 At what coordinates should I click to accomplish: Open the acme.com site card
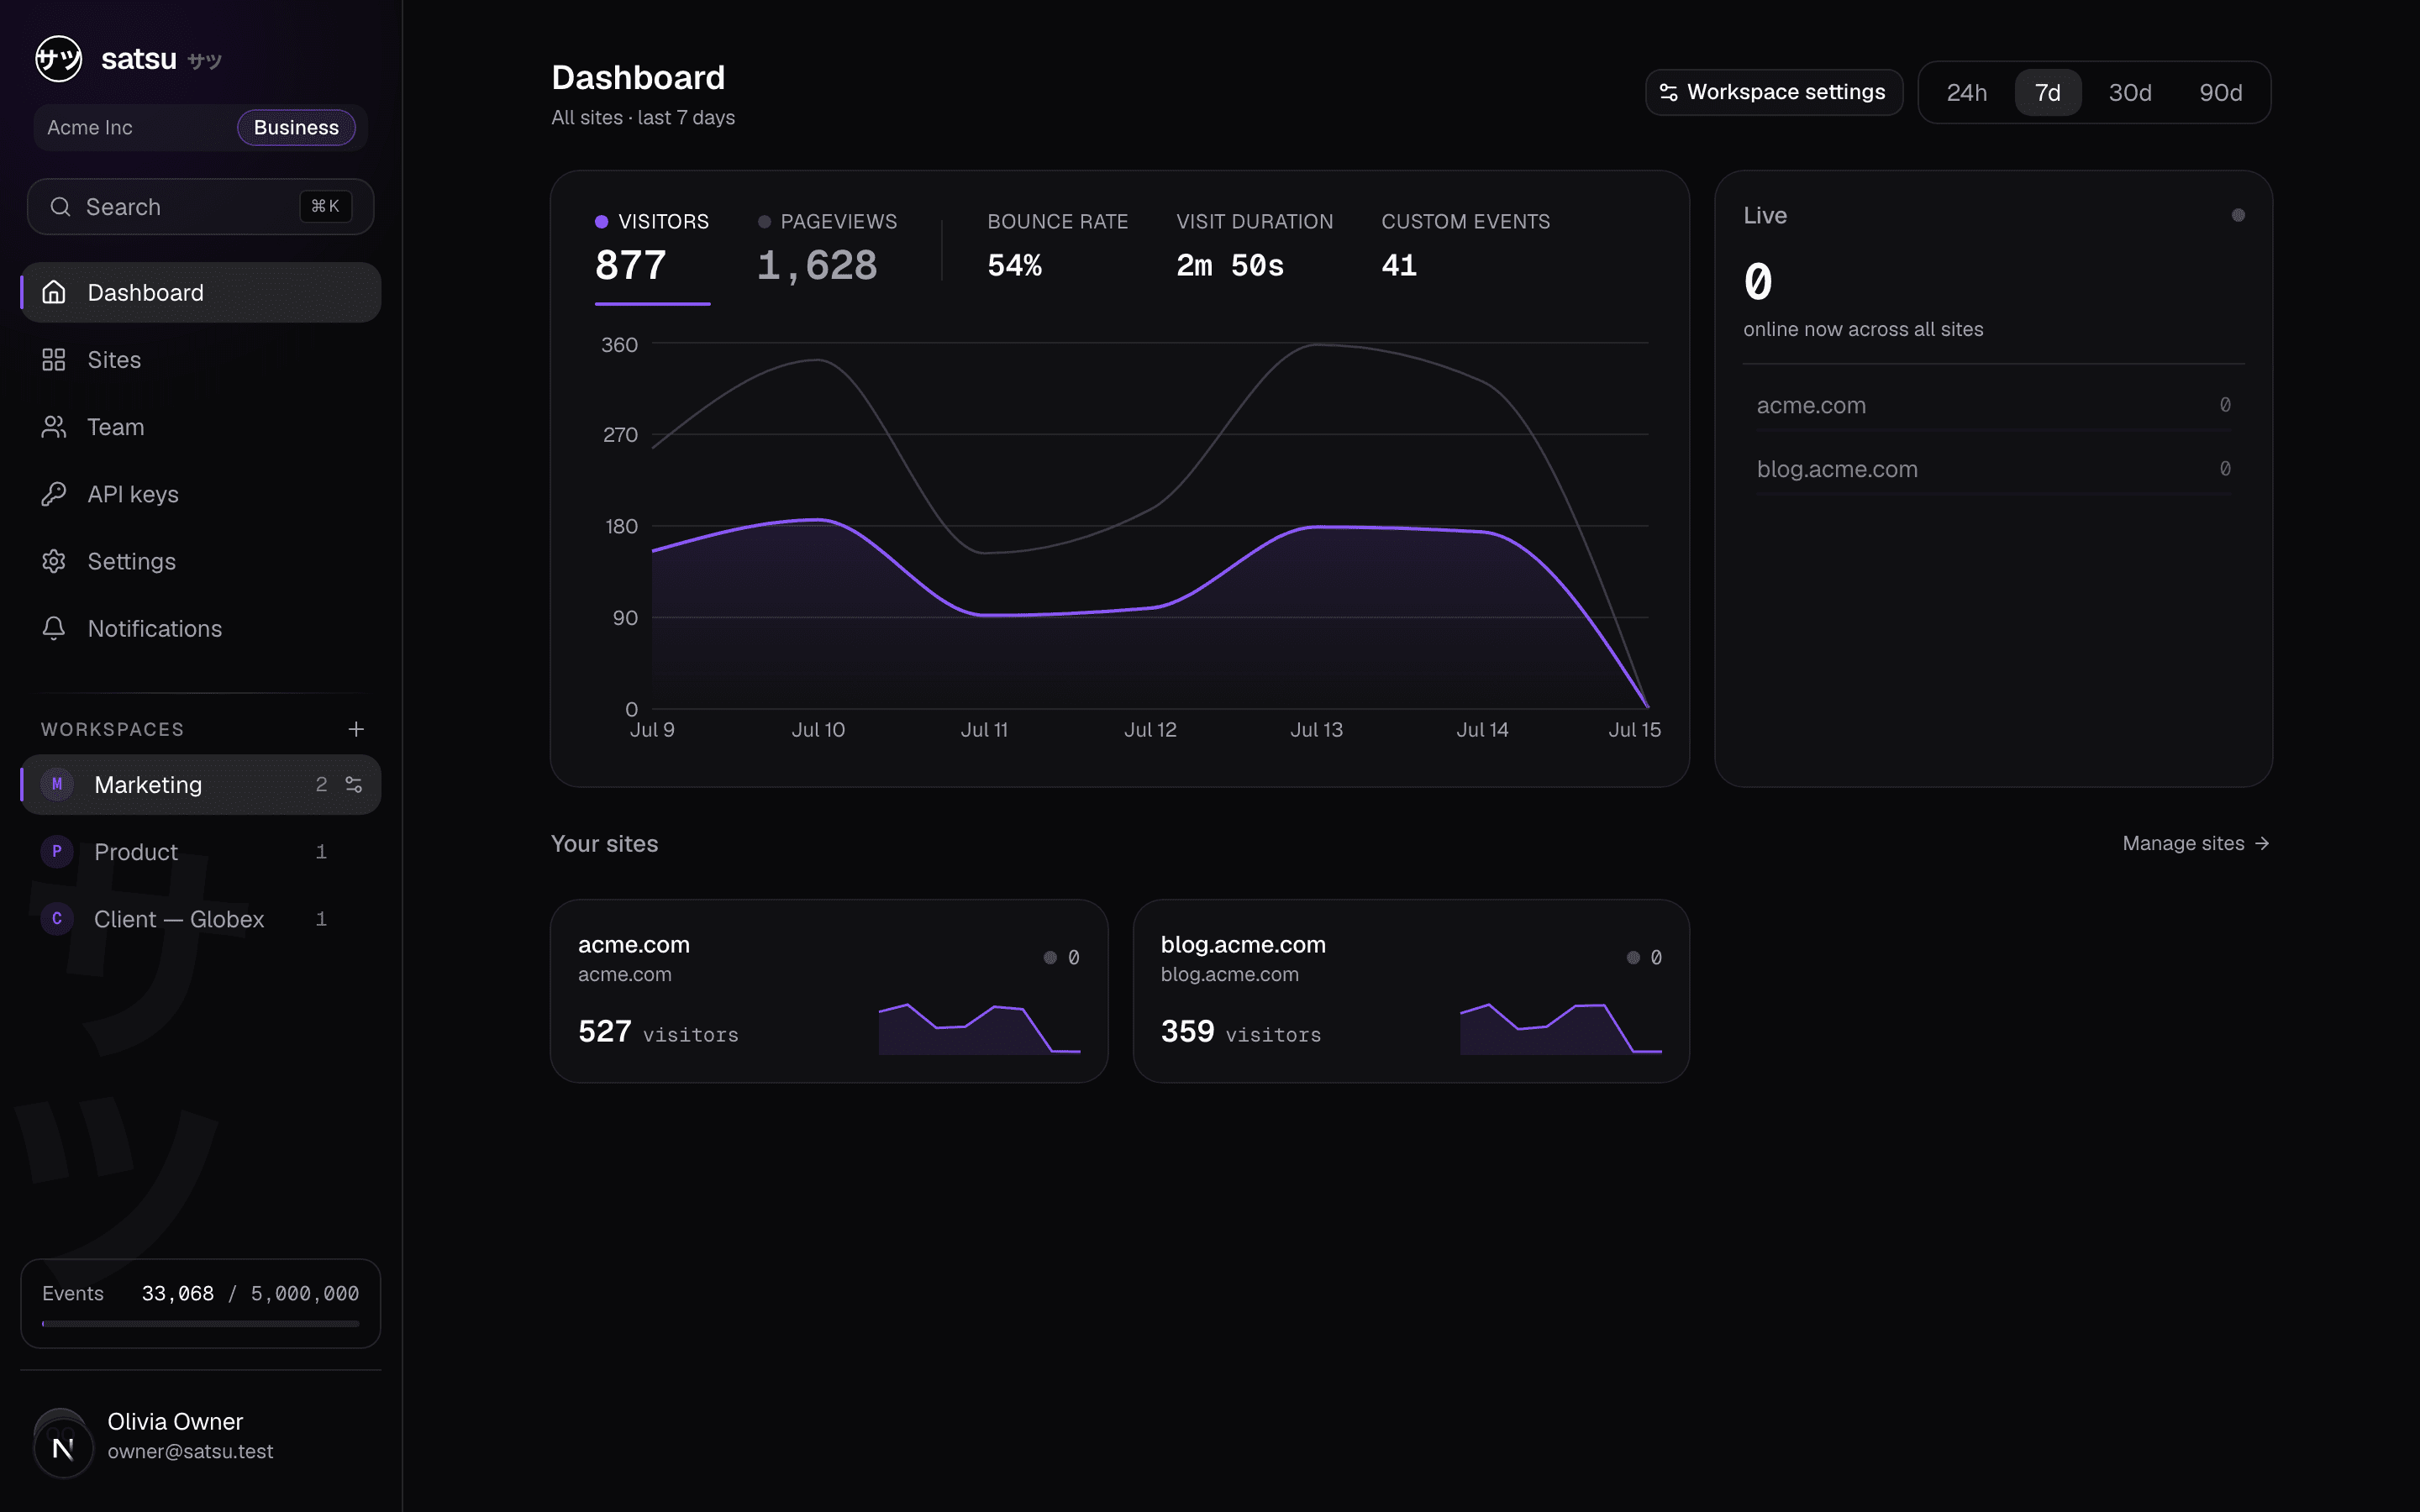tap(829, 991)
